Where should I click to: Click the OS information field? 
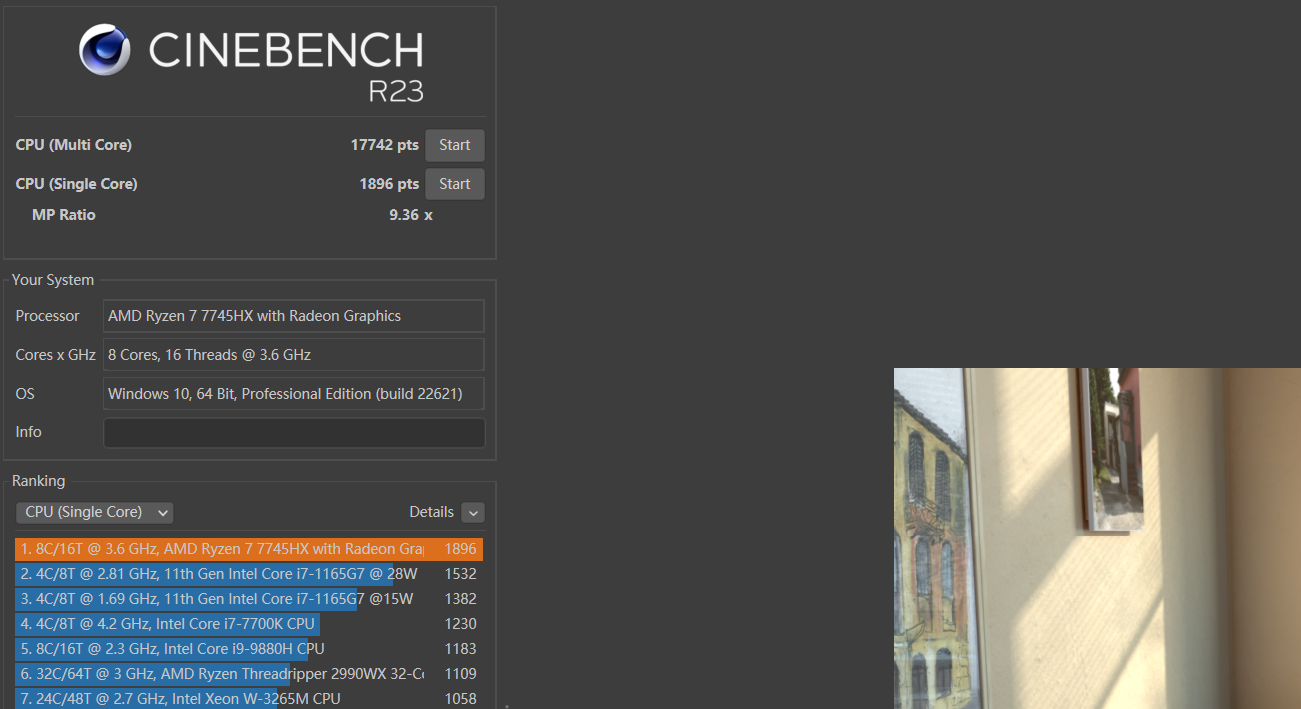click(294, 393)
